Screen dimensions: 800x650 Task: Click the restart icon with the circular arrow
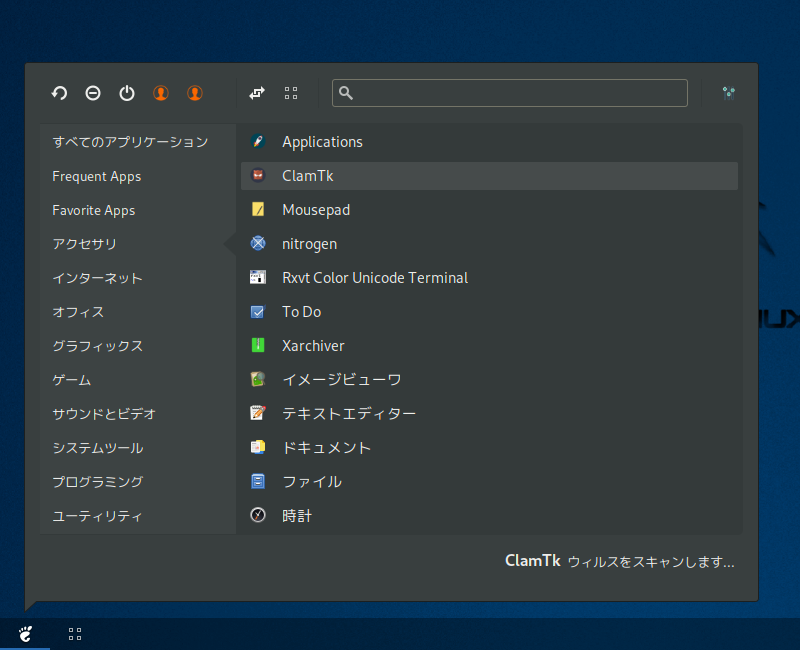pyautogui.click(x=59, y=93)
